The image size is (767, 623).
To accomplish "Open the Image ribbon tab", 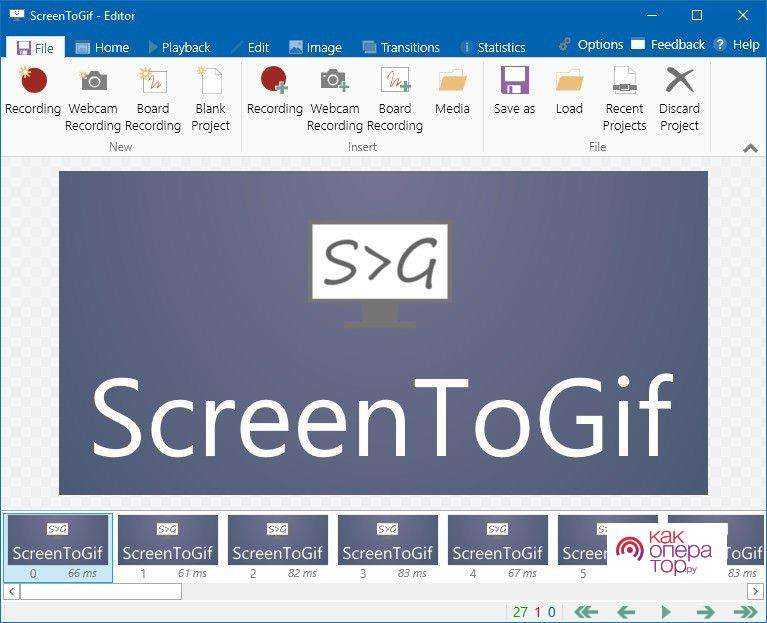I will point(316,47).
